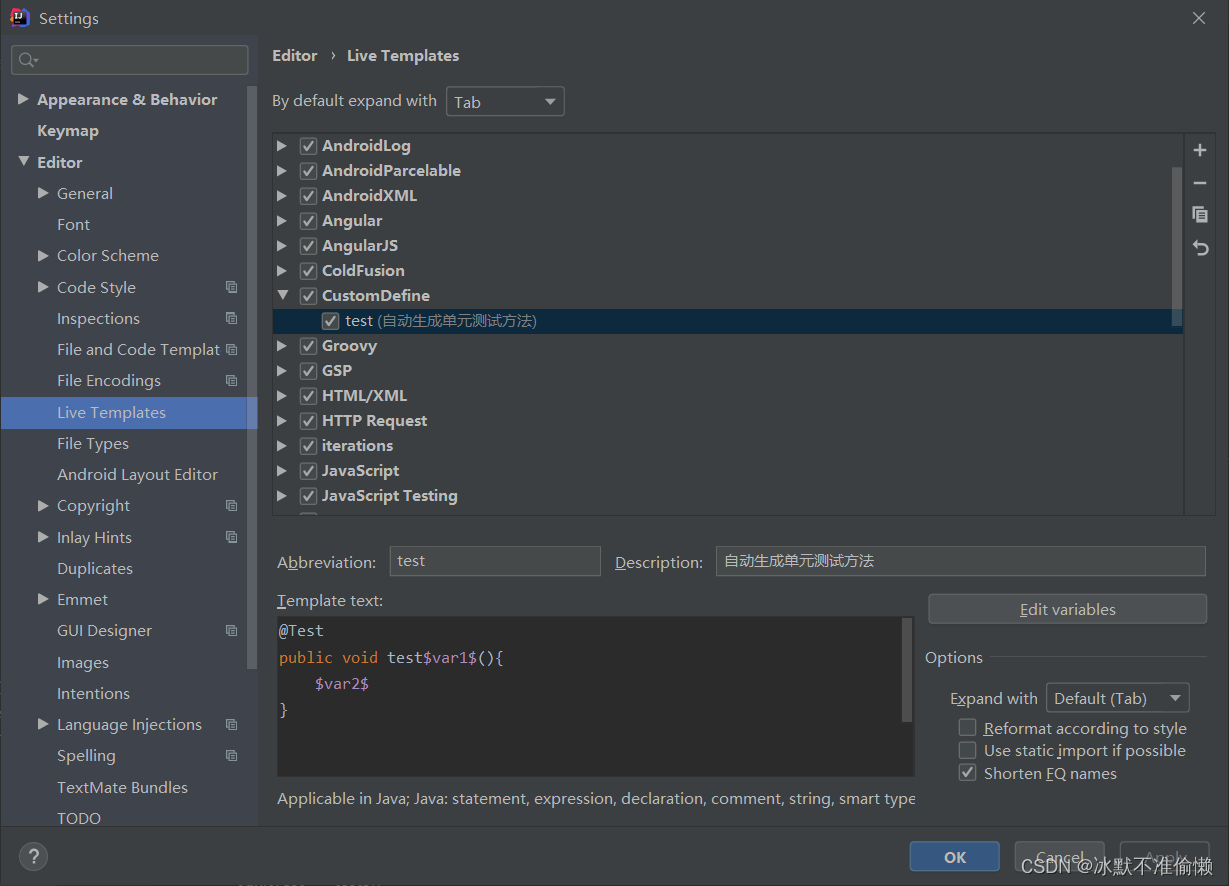Remove selected template with minus icon
The image size is (1229, 886).
[x=1200, y=183]
